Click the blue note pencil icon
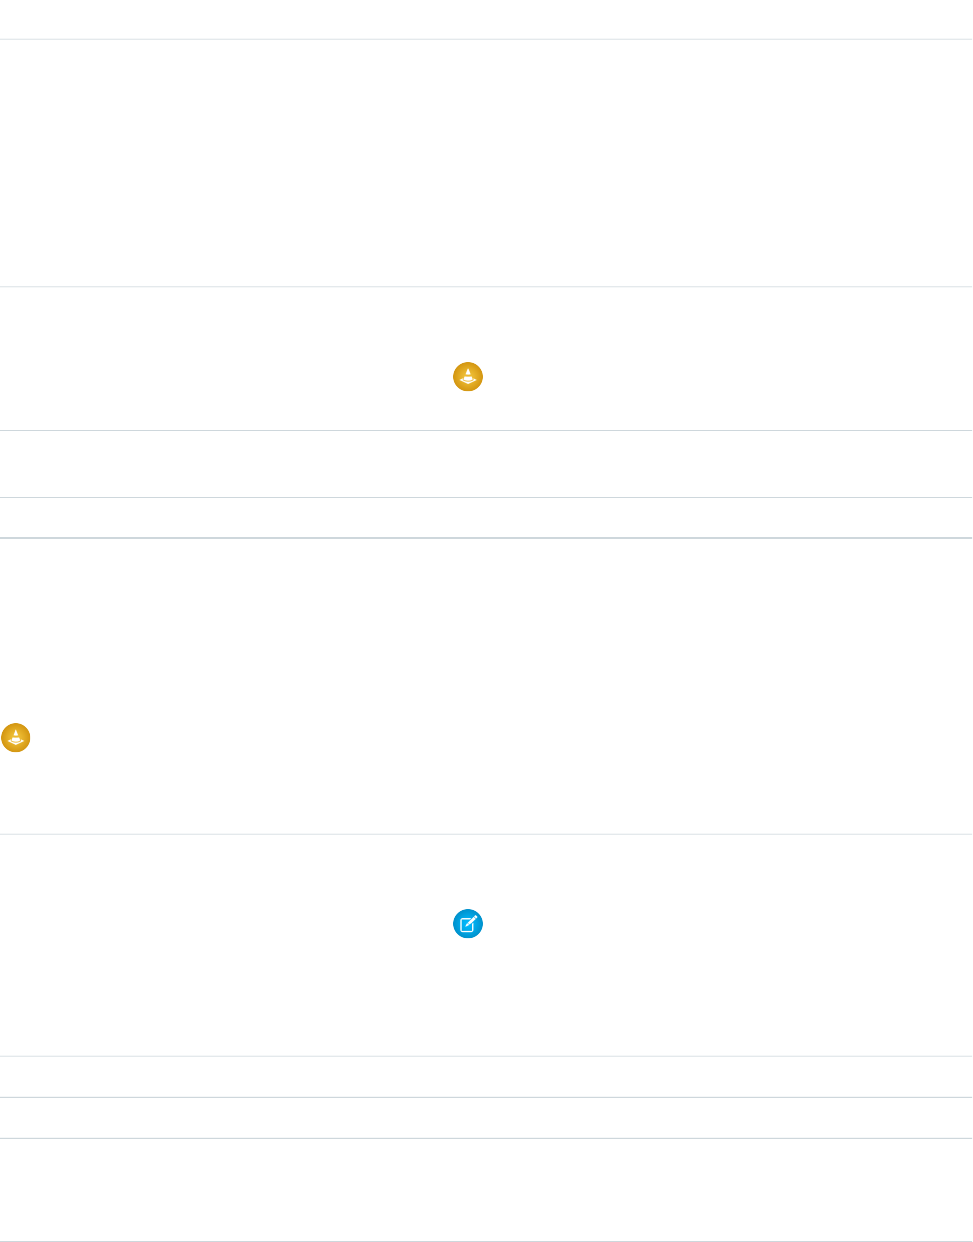Viewport: 973px width, 1242px height. (x=468, y=924)
